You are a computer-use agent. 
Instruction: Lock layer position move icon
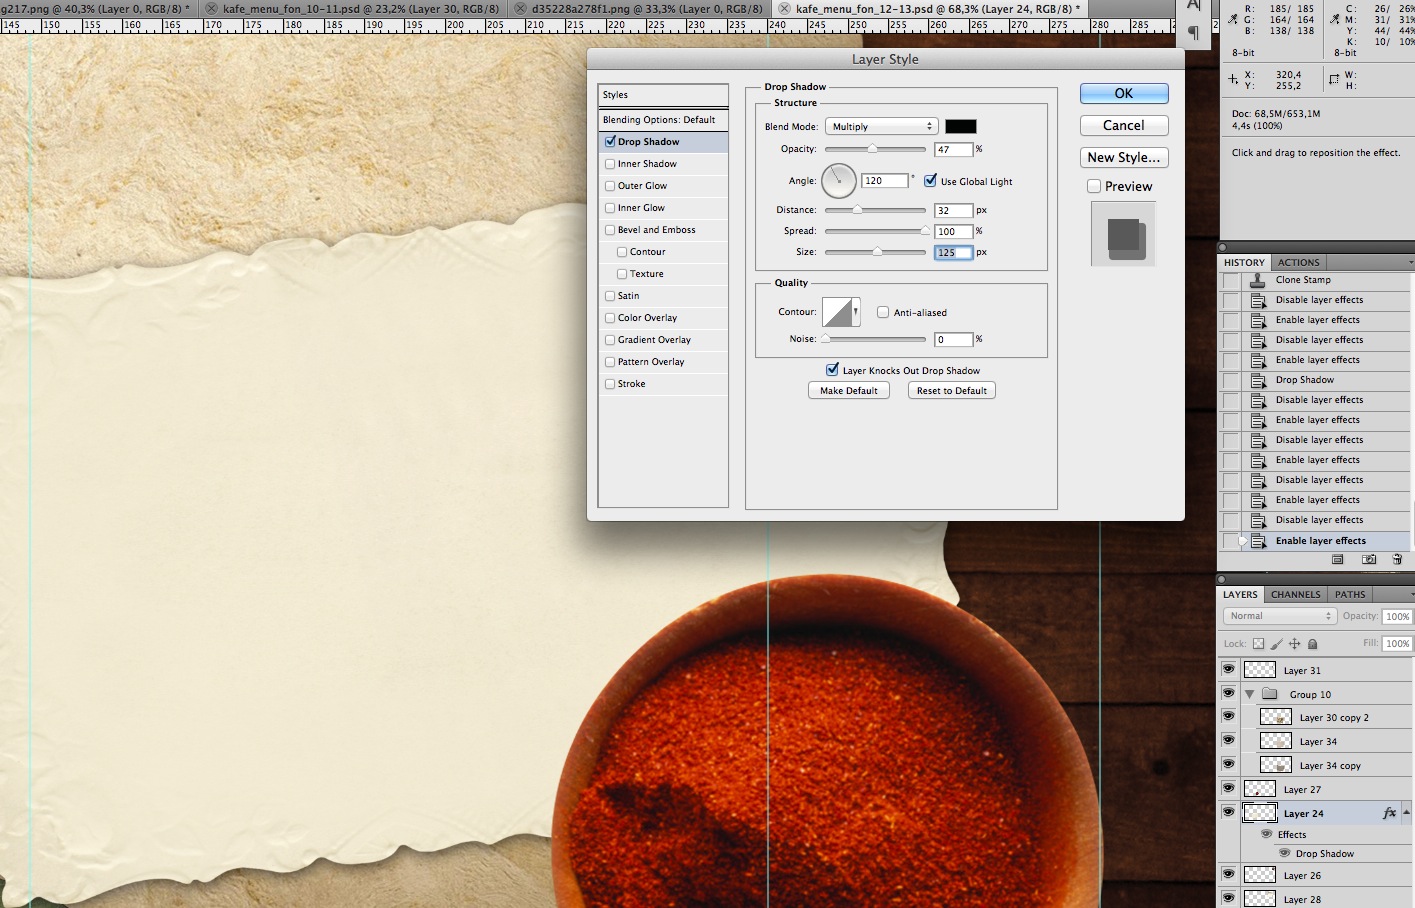click(1295, 644)
